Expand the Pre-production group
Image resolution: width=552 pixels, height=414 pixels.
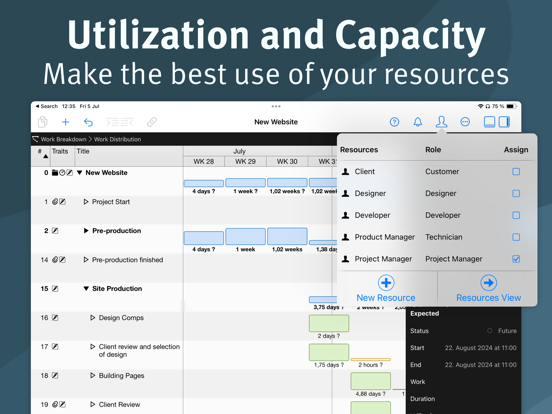click(x=86, y=231)
